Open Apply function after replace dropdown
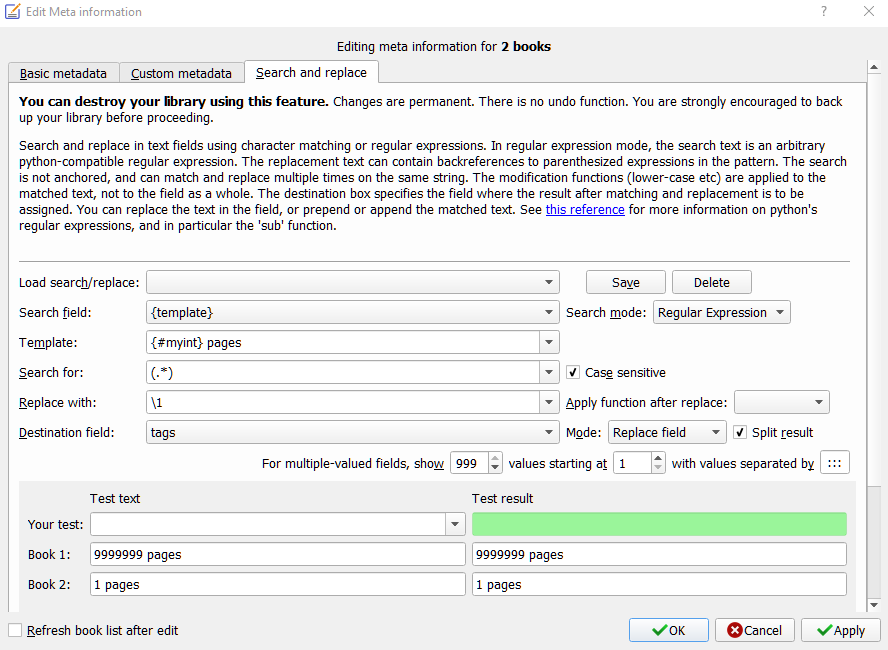This screenshot has width=888, height=650. [781, 403]
